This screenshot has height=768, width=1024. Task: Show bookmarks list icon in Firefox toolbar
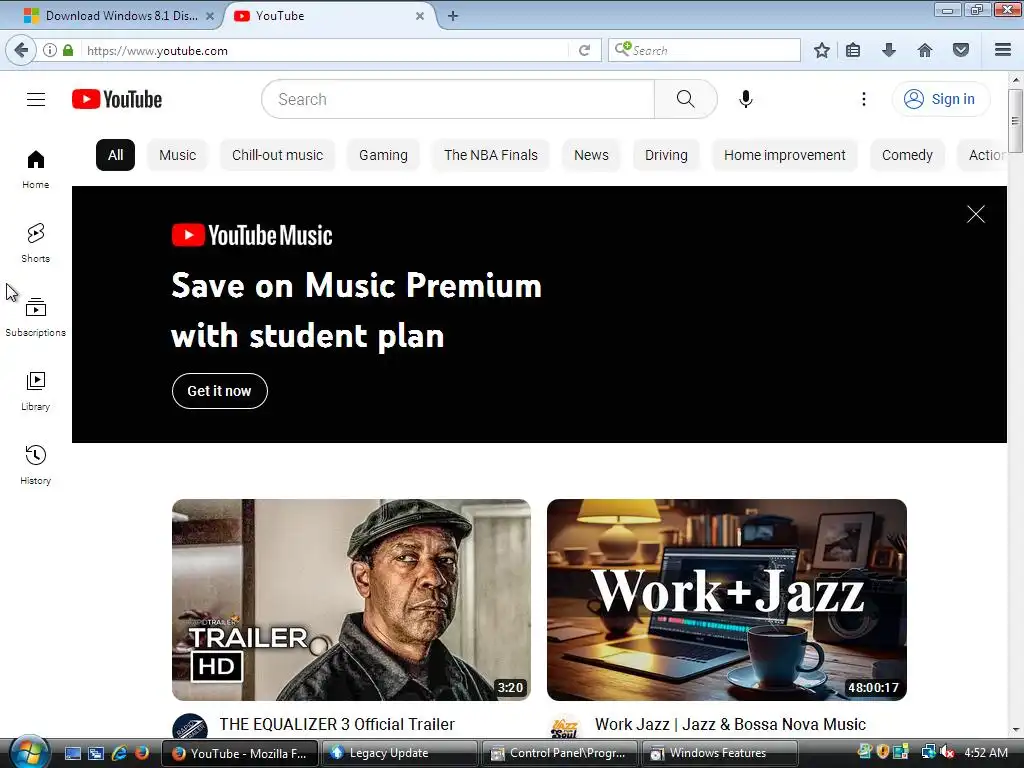coord(853,50)
